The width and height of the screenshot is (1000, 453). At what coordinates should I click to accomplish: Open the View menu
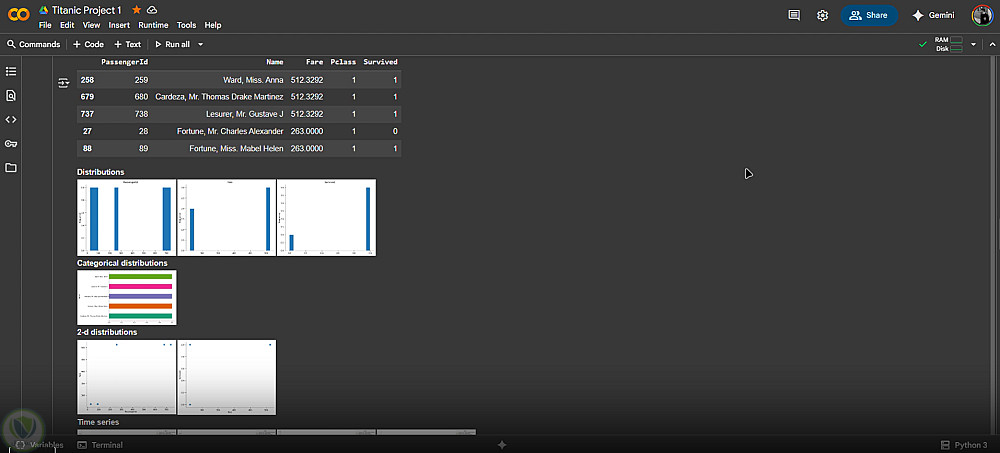(x=91, y=26)
